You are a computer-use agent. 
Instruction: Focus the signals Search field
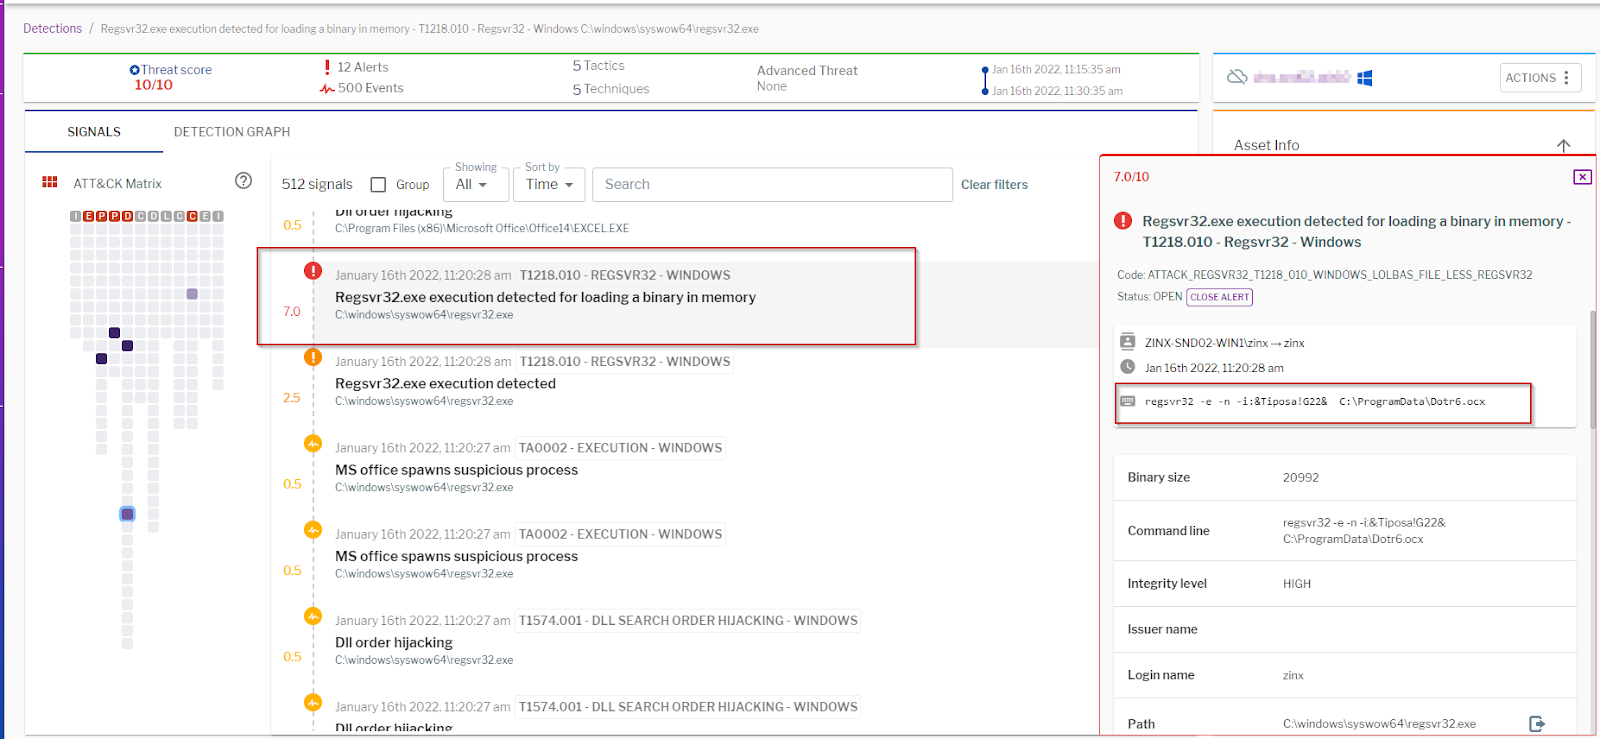pyautogui.click(x=772, y=185)
